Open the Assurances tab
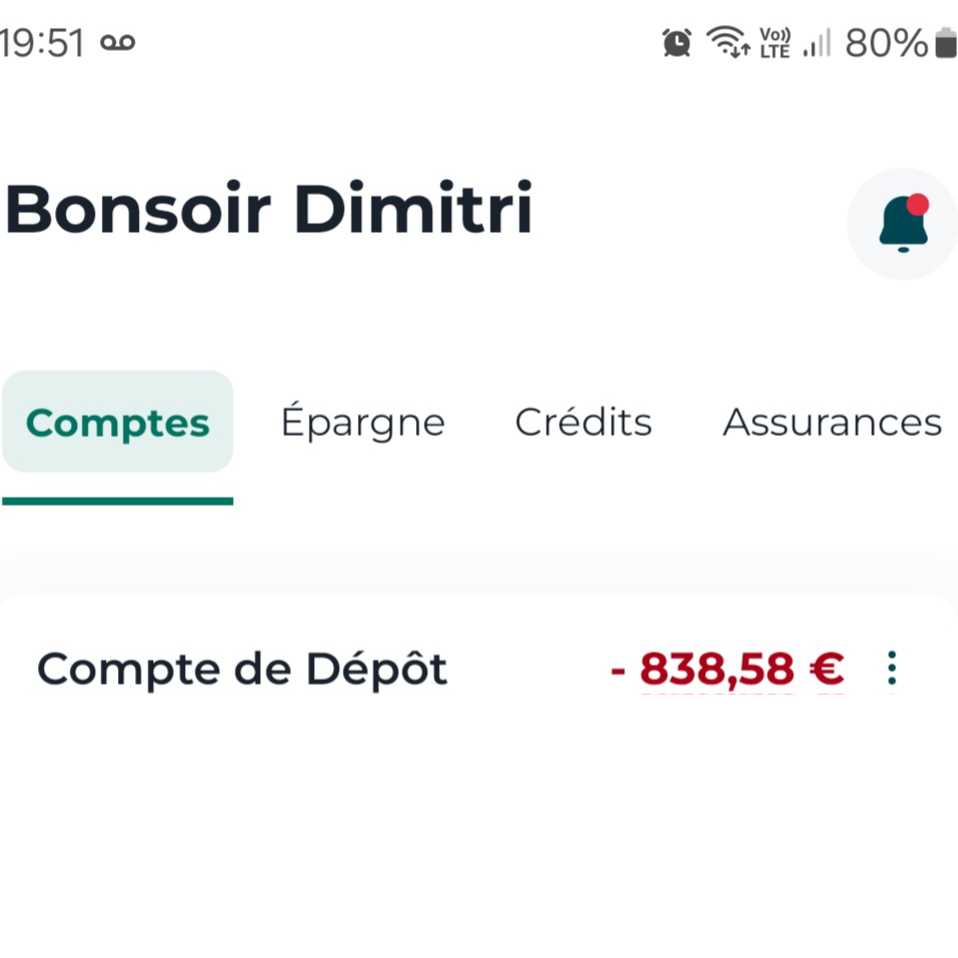The height and width of the screenshot is (958, 958). click(x=831, y=421)
